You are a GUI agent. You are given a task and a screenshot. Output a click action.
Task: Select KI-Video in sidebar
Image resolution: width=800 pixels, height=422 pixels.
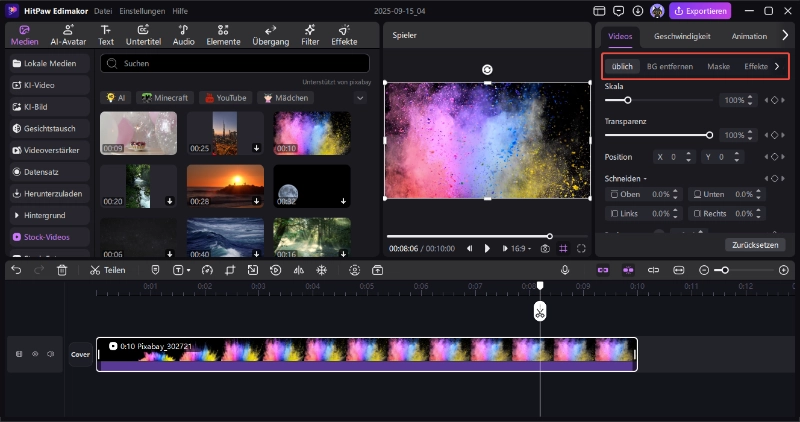(49, 85)
